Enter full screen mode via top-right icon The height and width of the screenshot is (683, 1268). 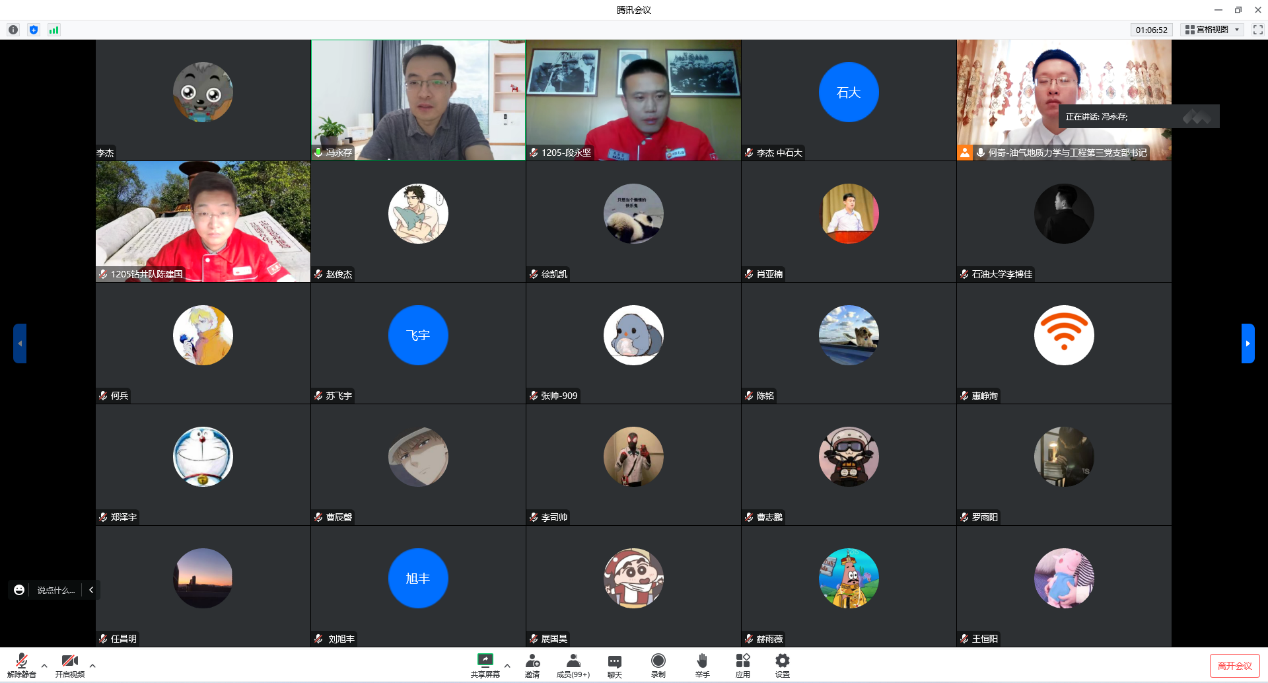point(1258,30)
